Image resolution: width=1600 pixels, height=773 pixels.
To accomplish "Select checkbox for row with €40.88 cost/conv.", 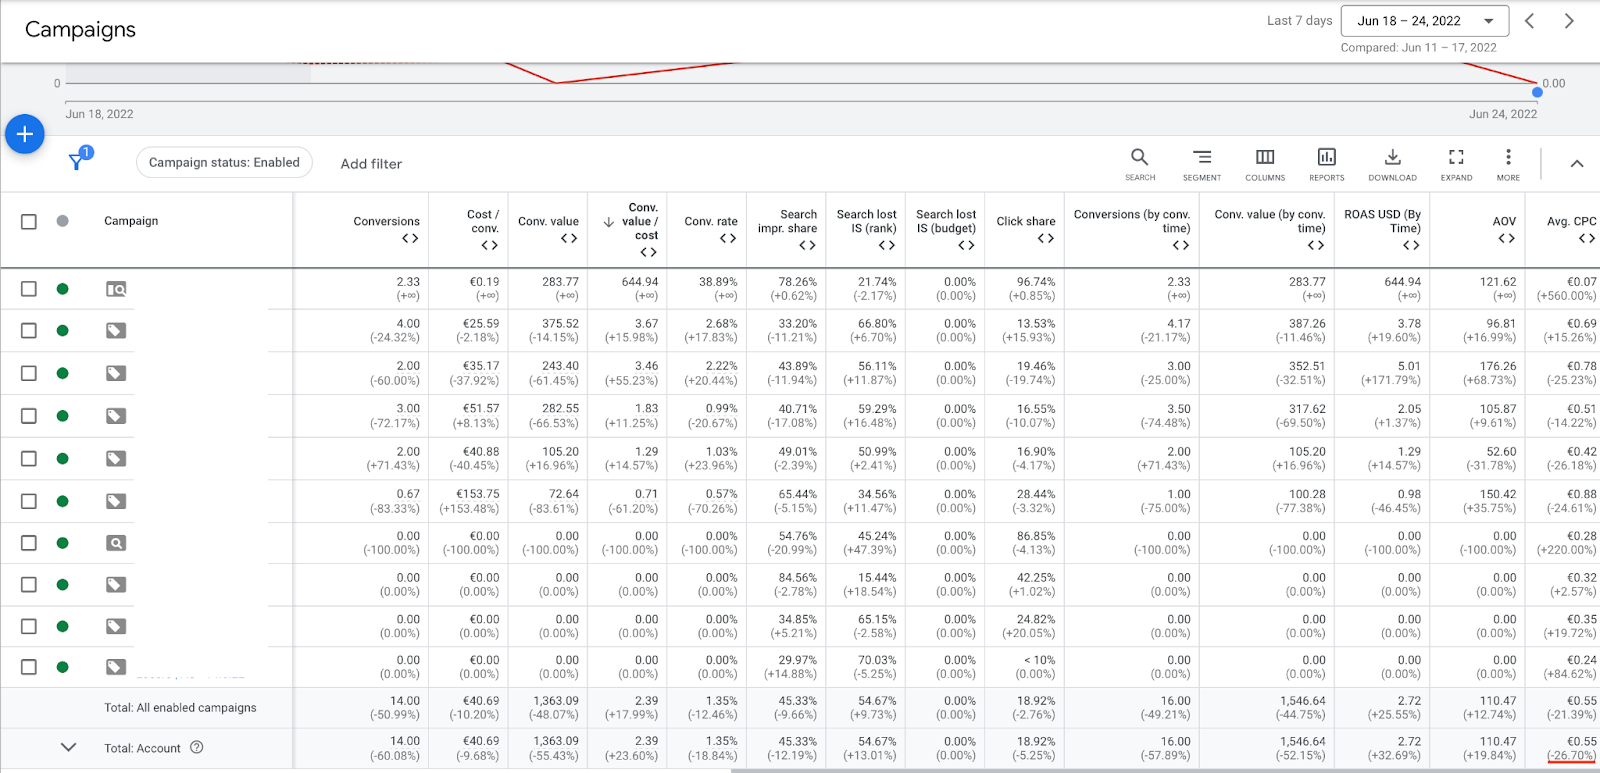I will click(x=29, y=458).
